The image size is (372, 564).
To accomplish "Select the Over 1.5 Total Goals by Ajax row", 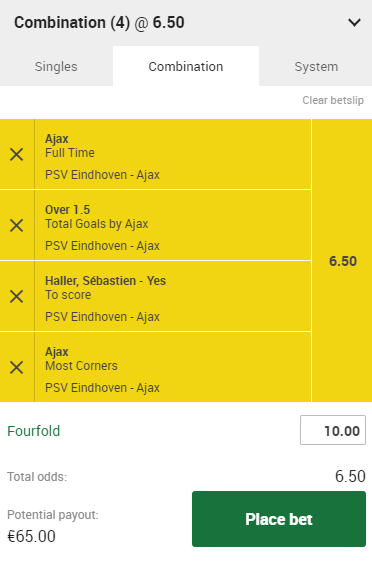I will tap(173, 226).
